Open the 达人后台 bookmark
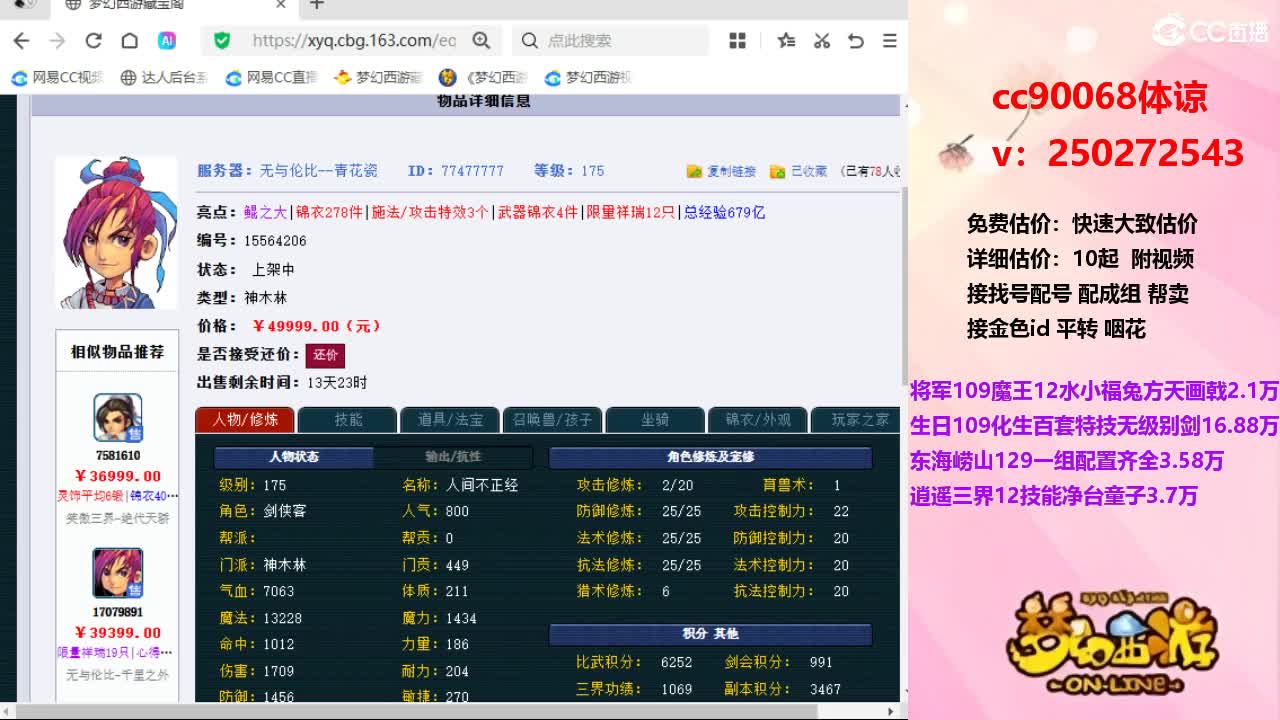This screenshot has height=720, width=1280. [x=164, y=78]
